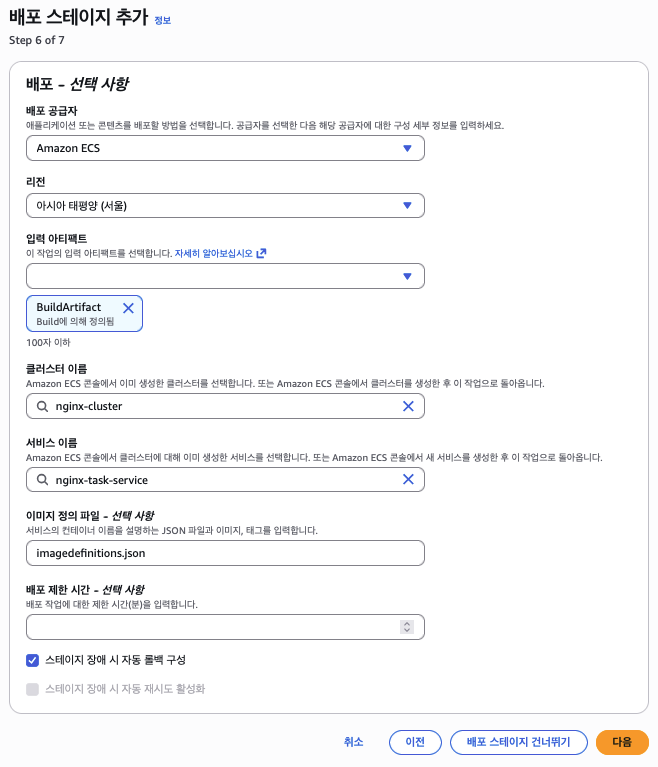The height and width of the screenshot is (767, 658).
Task: Focus the 배포 제한 시간 input field
Action: [x=210, y=627]
